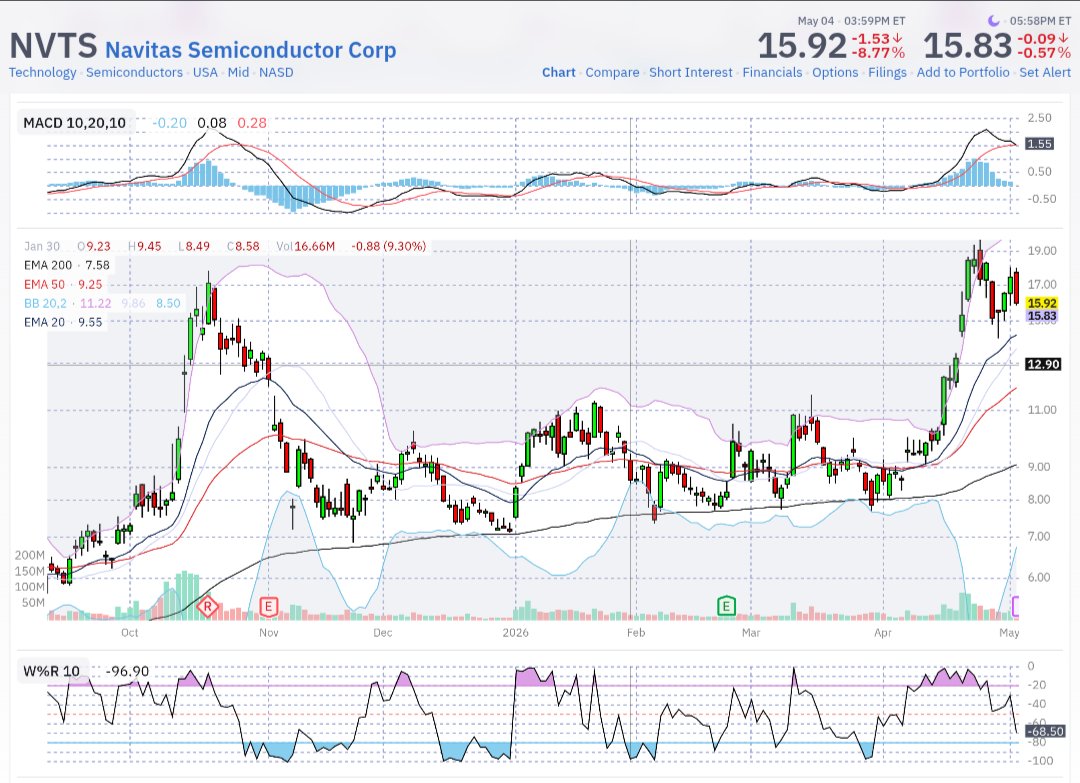Click the -96.90 W%R reading
The width and height of the screenshot is (1080, 783).
[x=127, y=671]
